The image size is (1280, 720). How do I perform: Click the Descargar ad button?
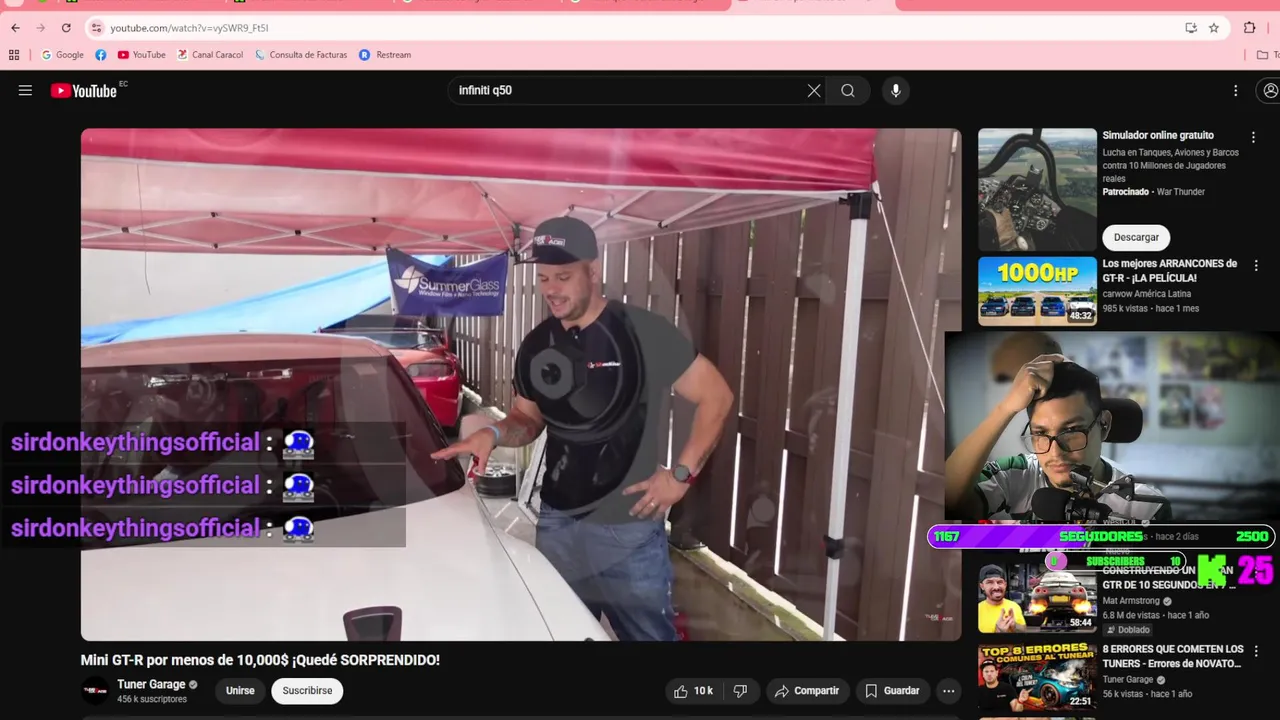point(1136,237)
